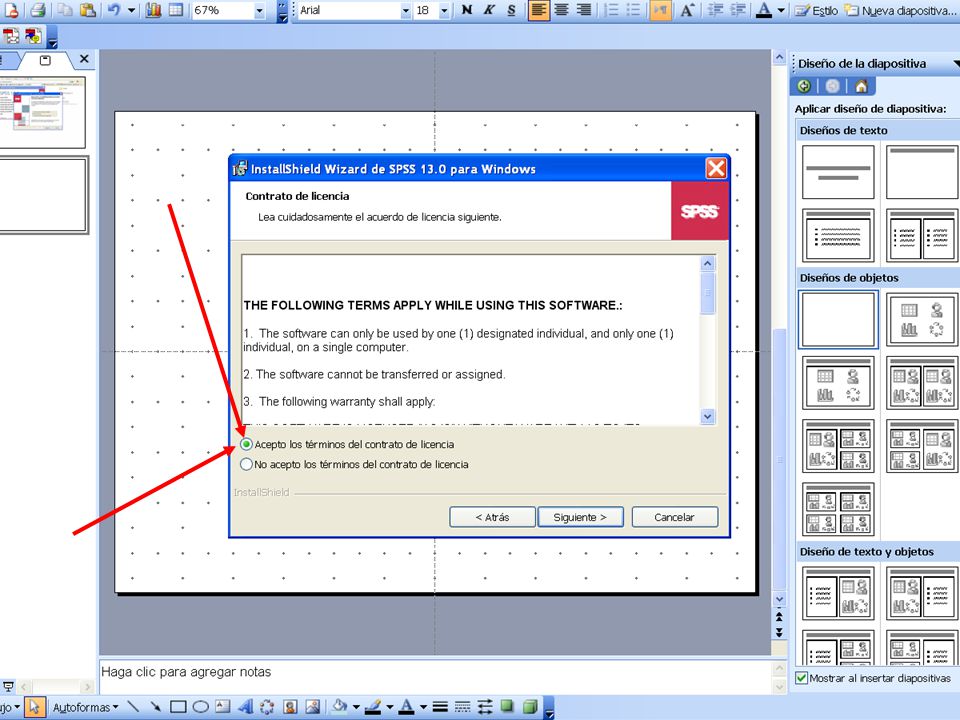
Task: Select 'No acepto los términos' radio button
Action: point(246,464)
